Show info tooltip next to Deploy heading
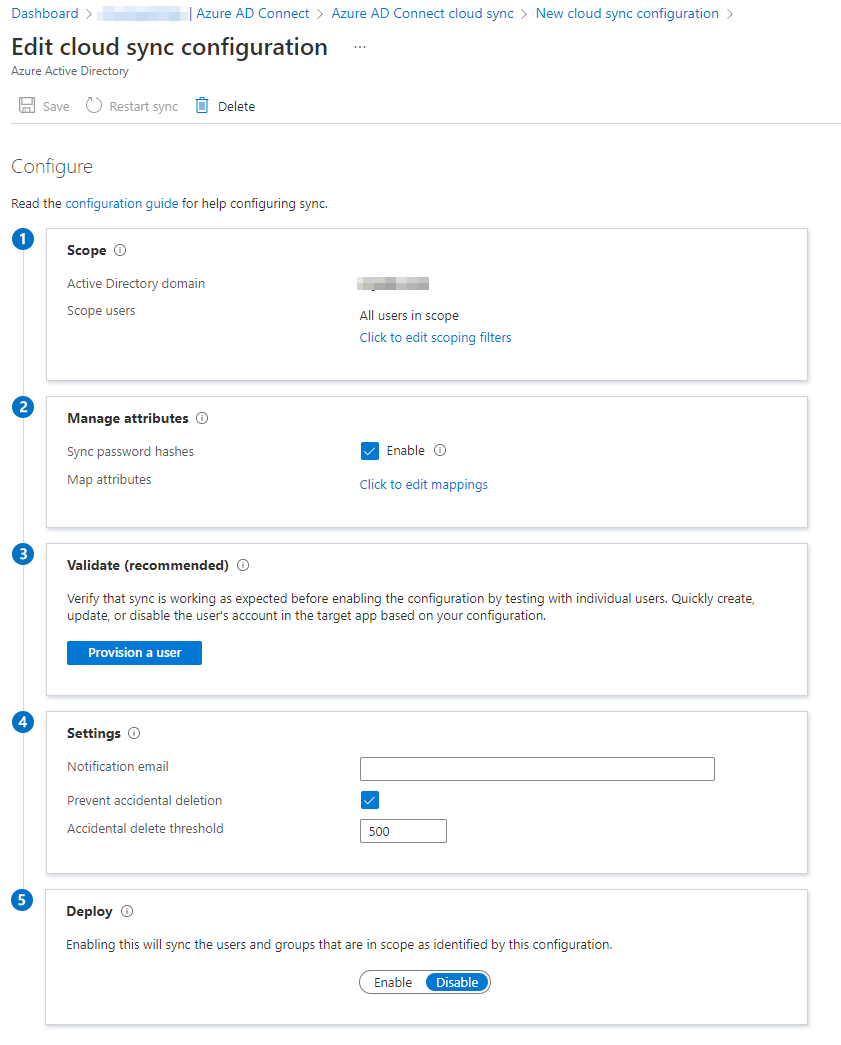841x1045 pixels. pos(127,911)
